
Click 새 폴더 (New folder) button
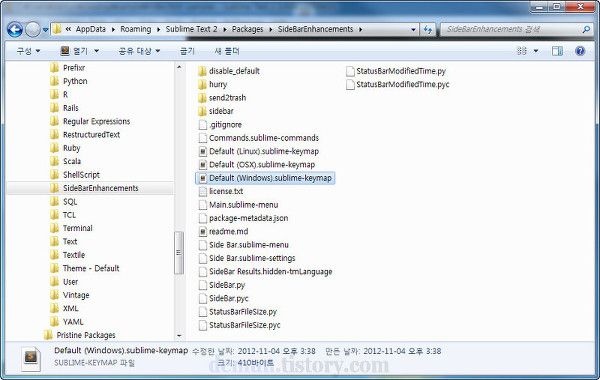227,51
